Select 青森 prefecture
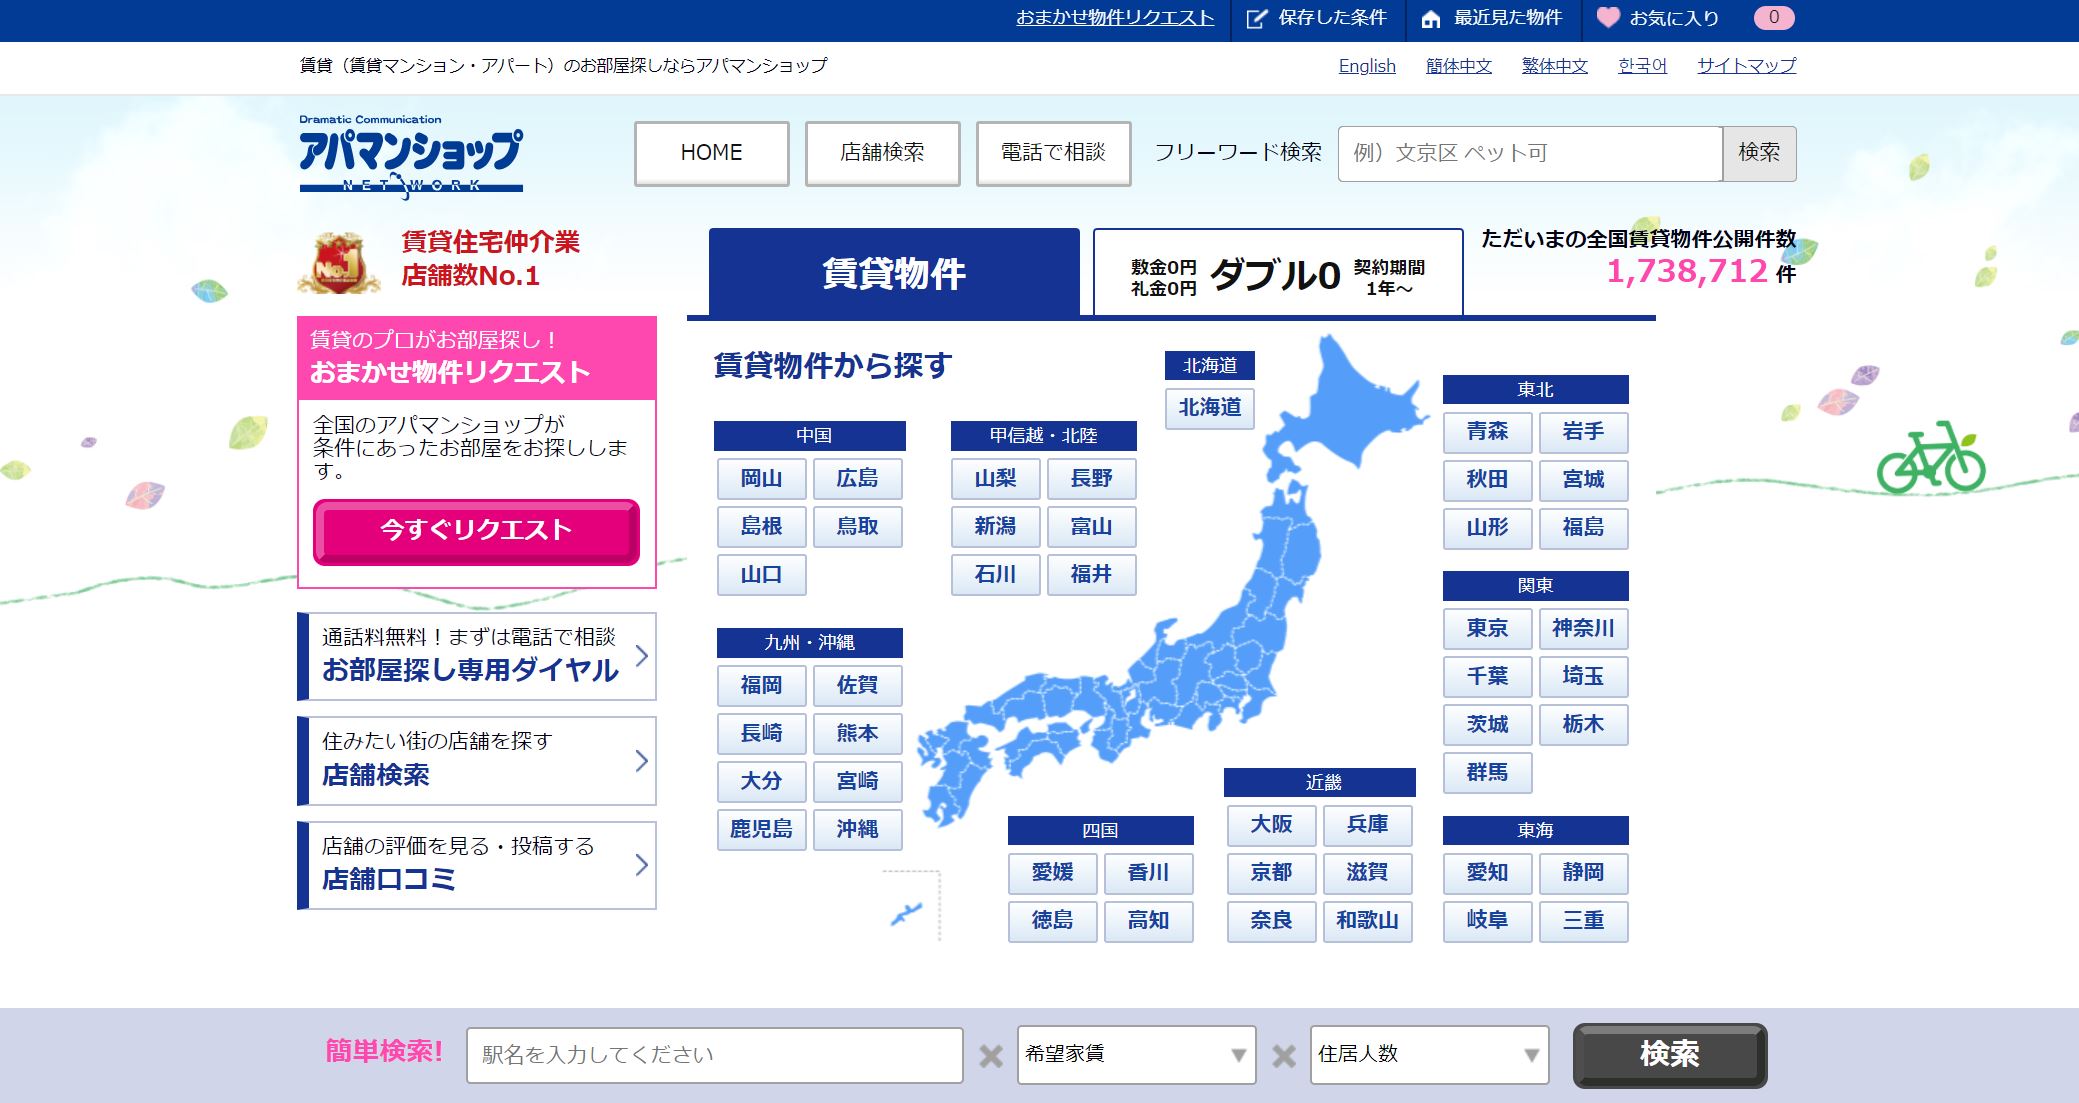 click(x=1487, y=432)
